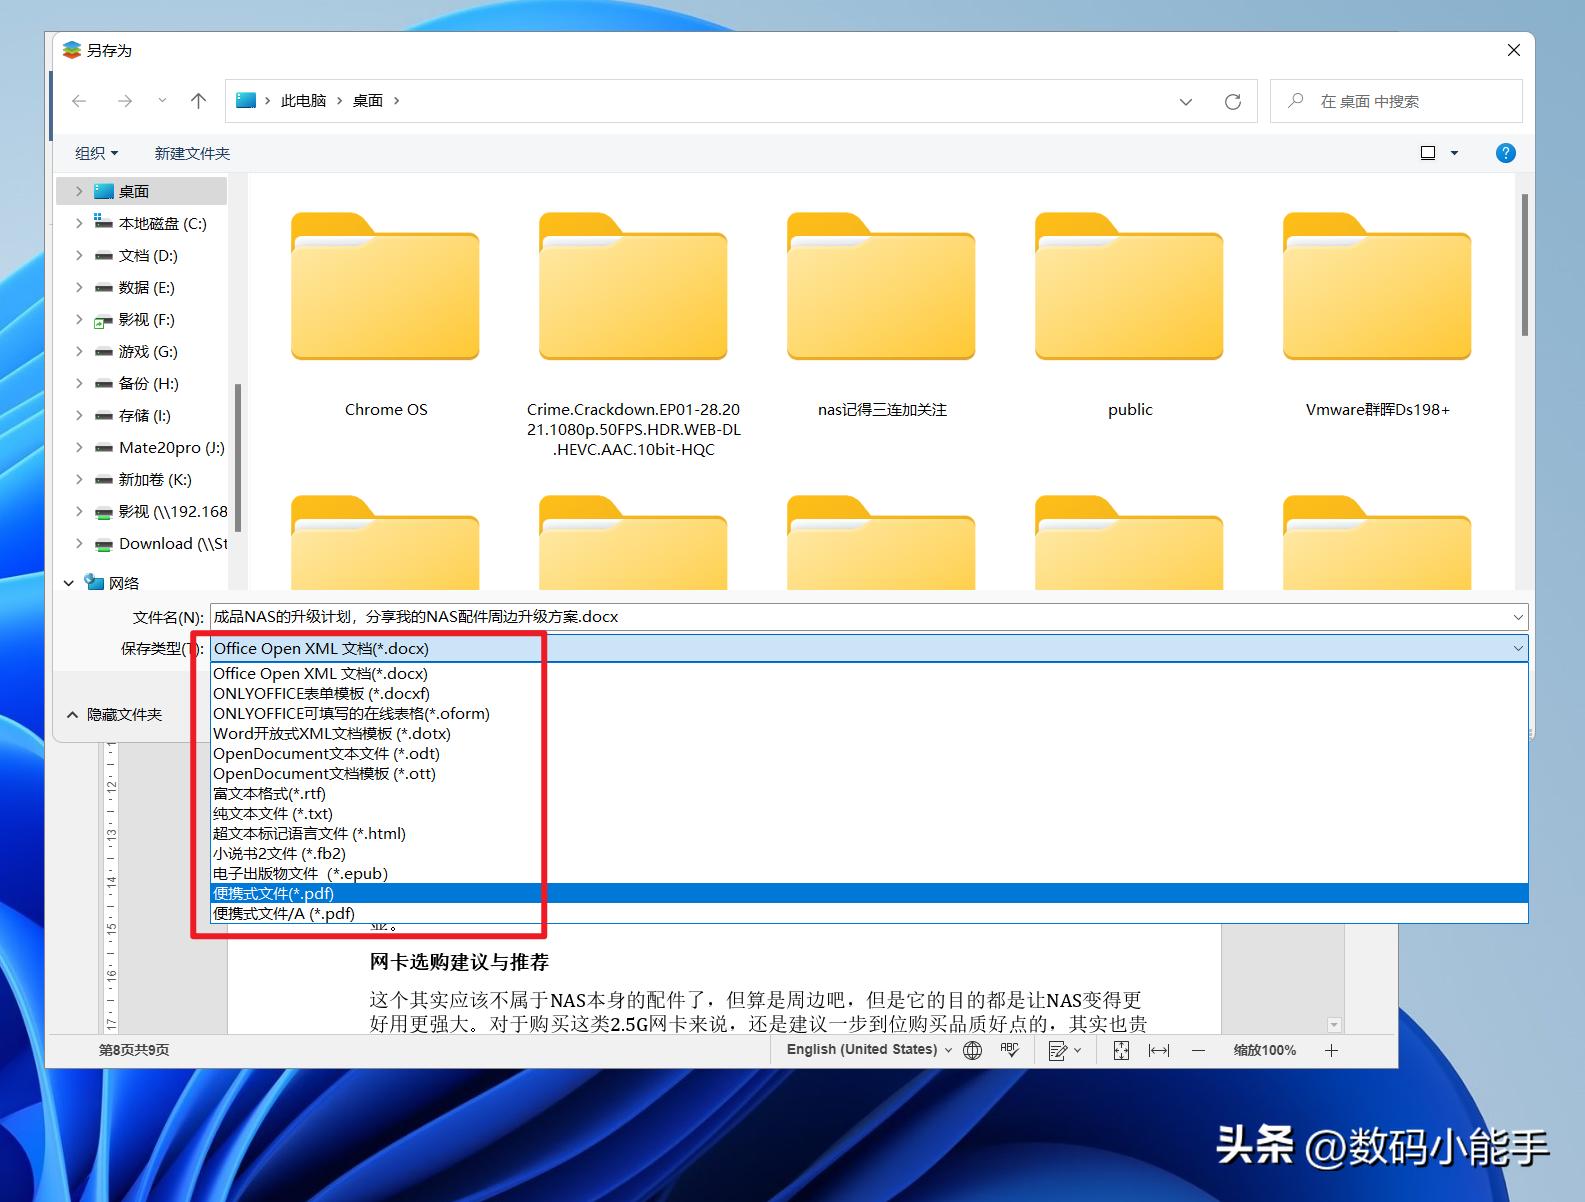Click the file list vertical scrollbar
This screenshot has width=1585, height=1202.
(x=1524, y=264)
